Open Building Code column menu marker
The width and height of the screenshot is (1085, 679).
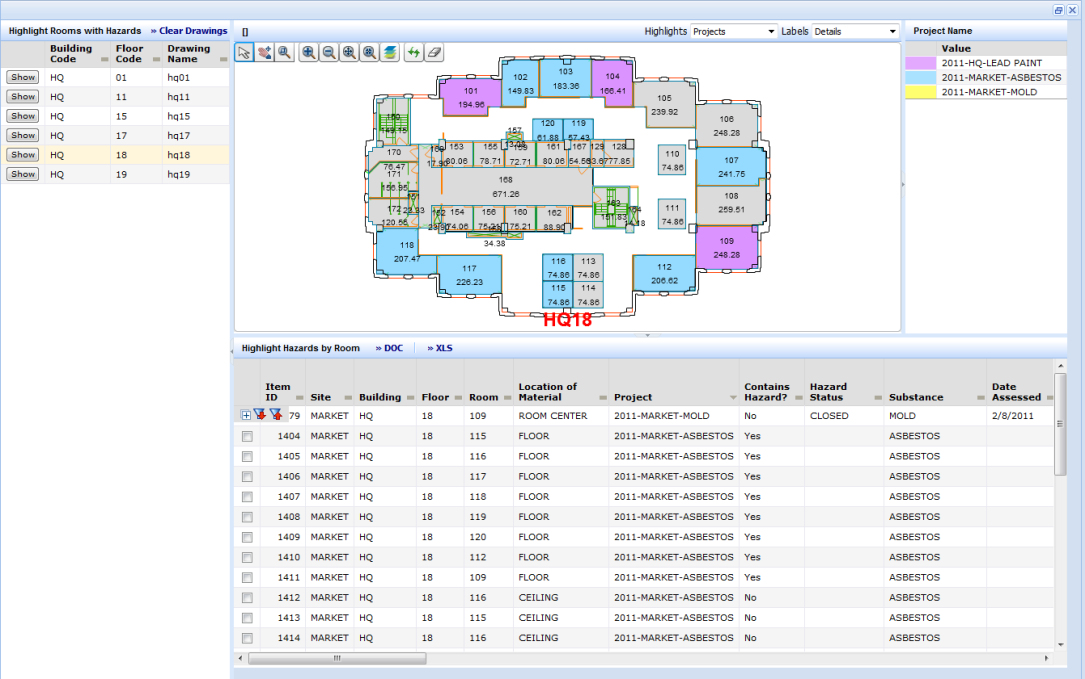click(104, 60)
